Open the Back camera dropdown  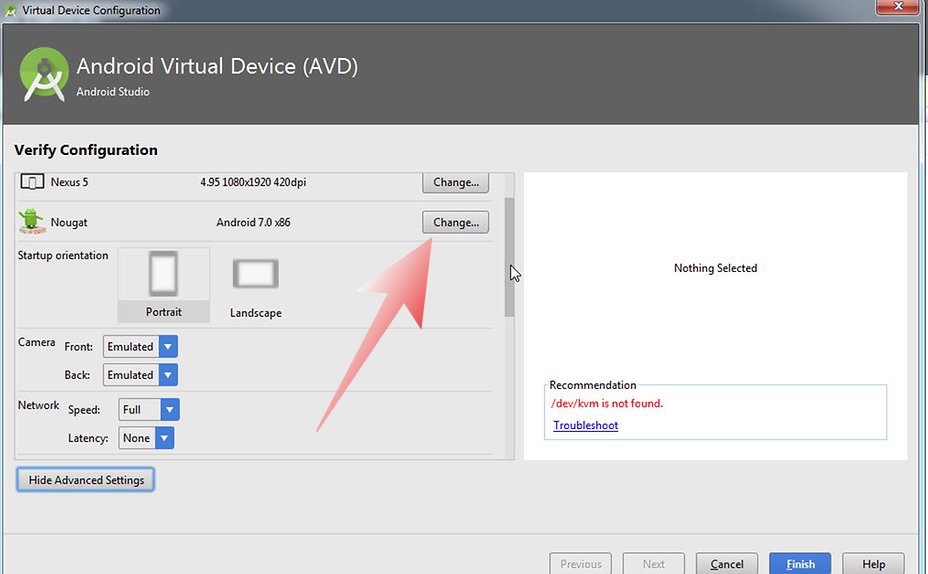[x=140, y=375]
